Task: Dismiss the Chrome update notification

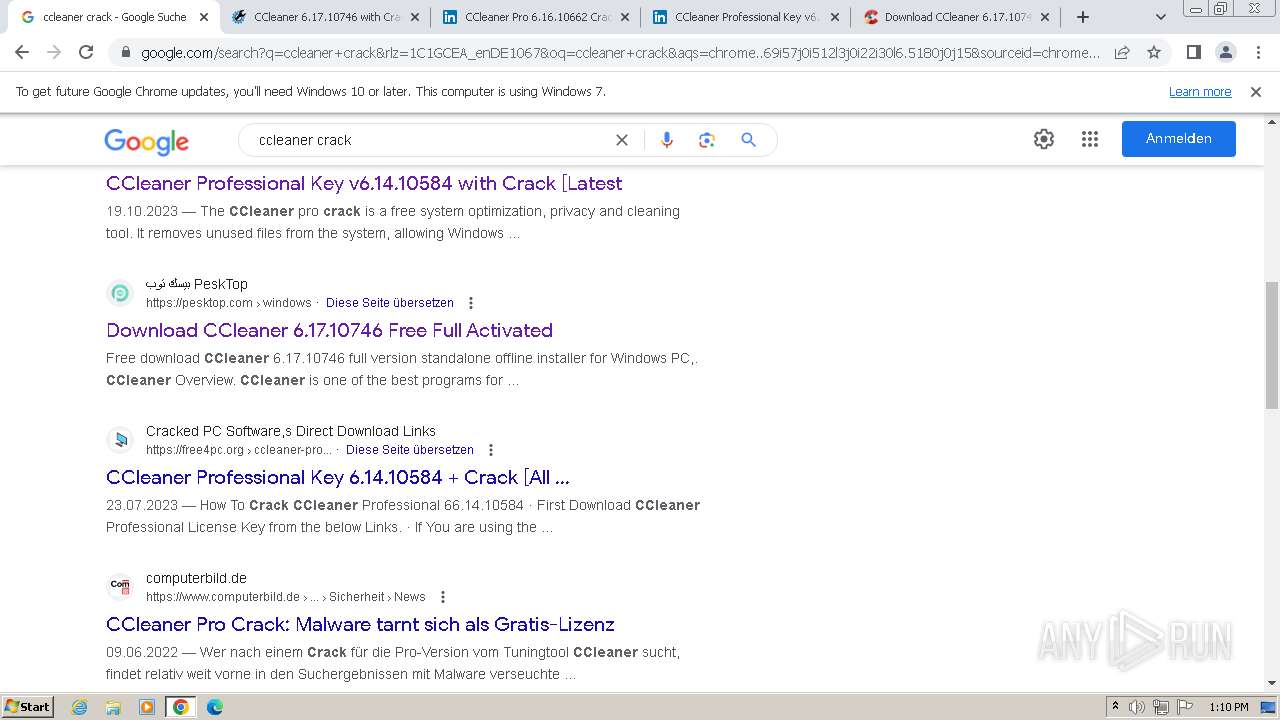Action: click(x=1256, y=92)
